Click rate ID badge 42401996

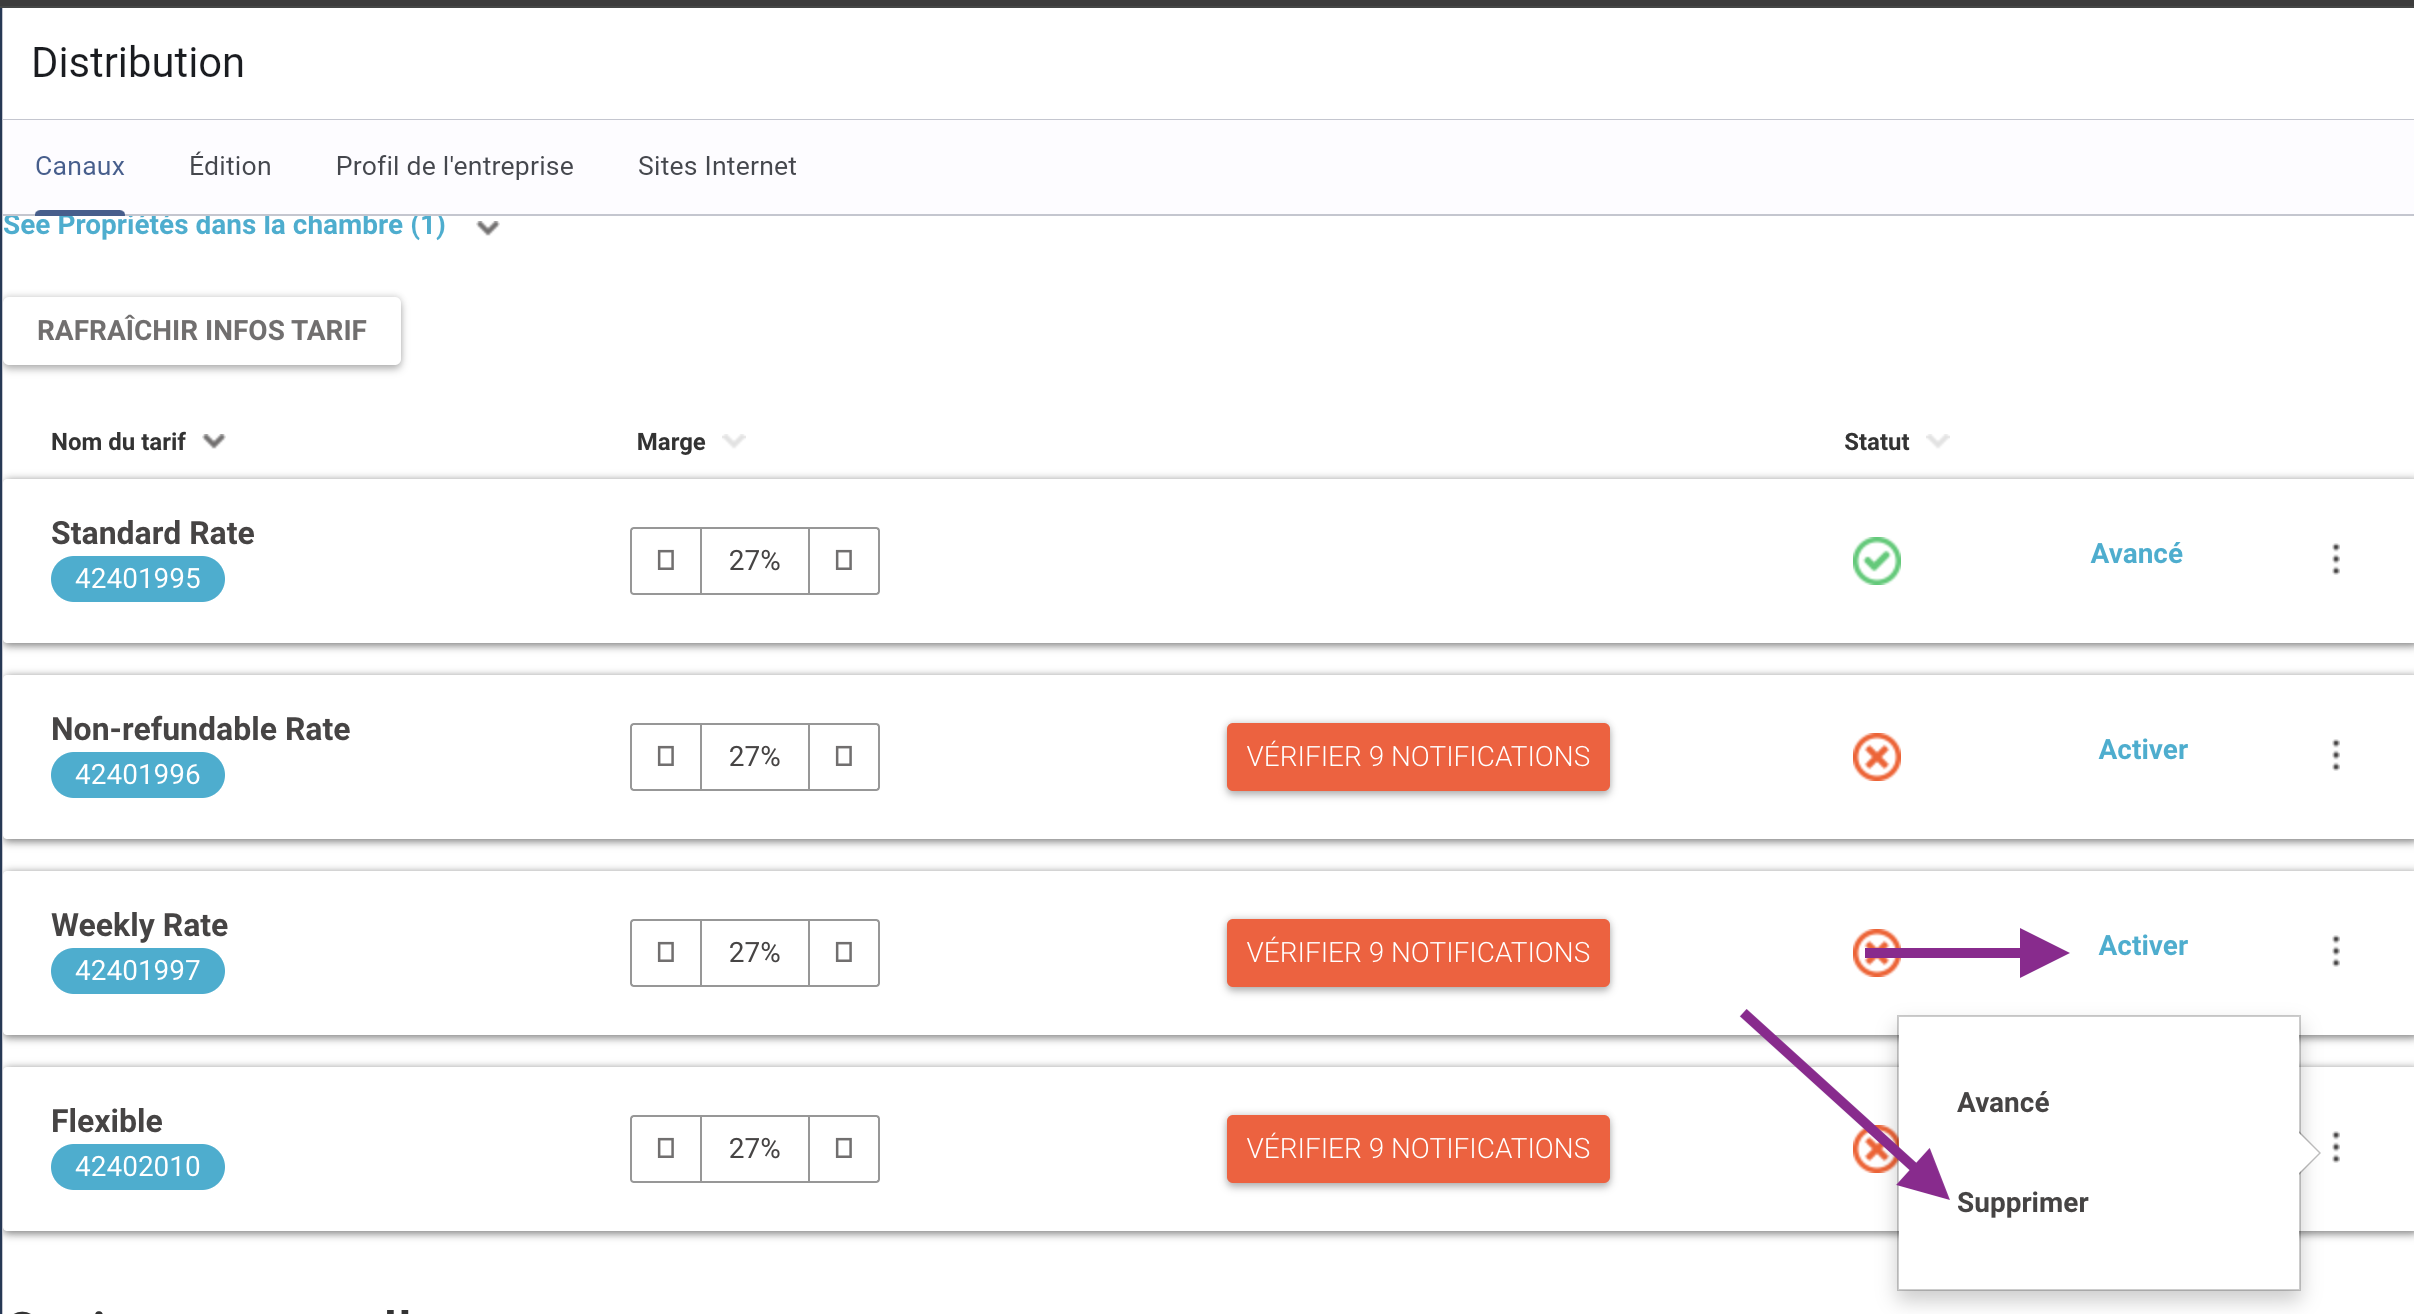(138, 775)
